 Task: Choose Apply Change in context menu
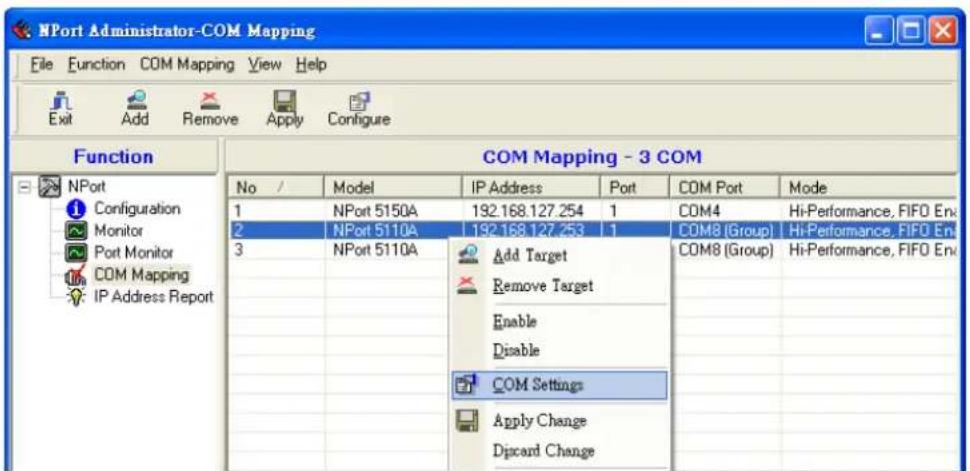tap(539, 421)
